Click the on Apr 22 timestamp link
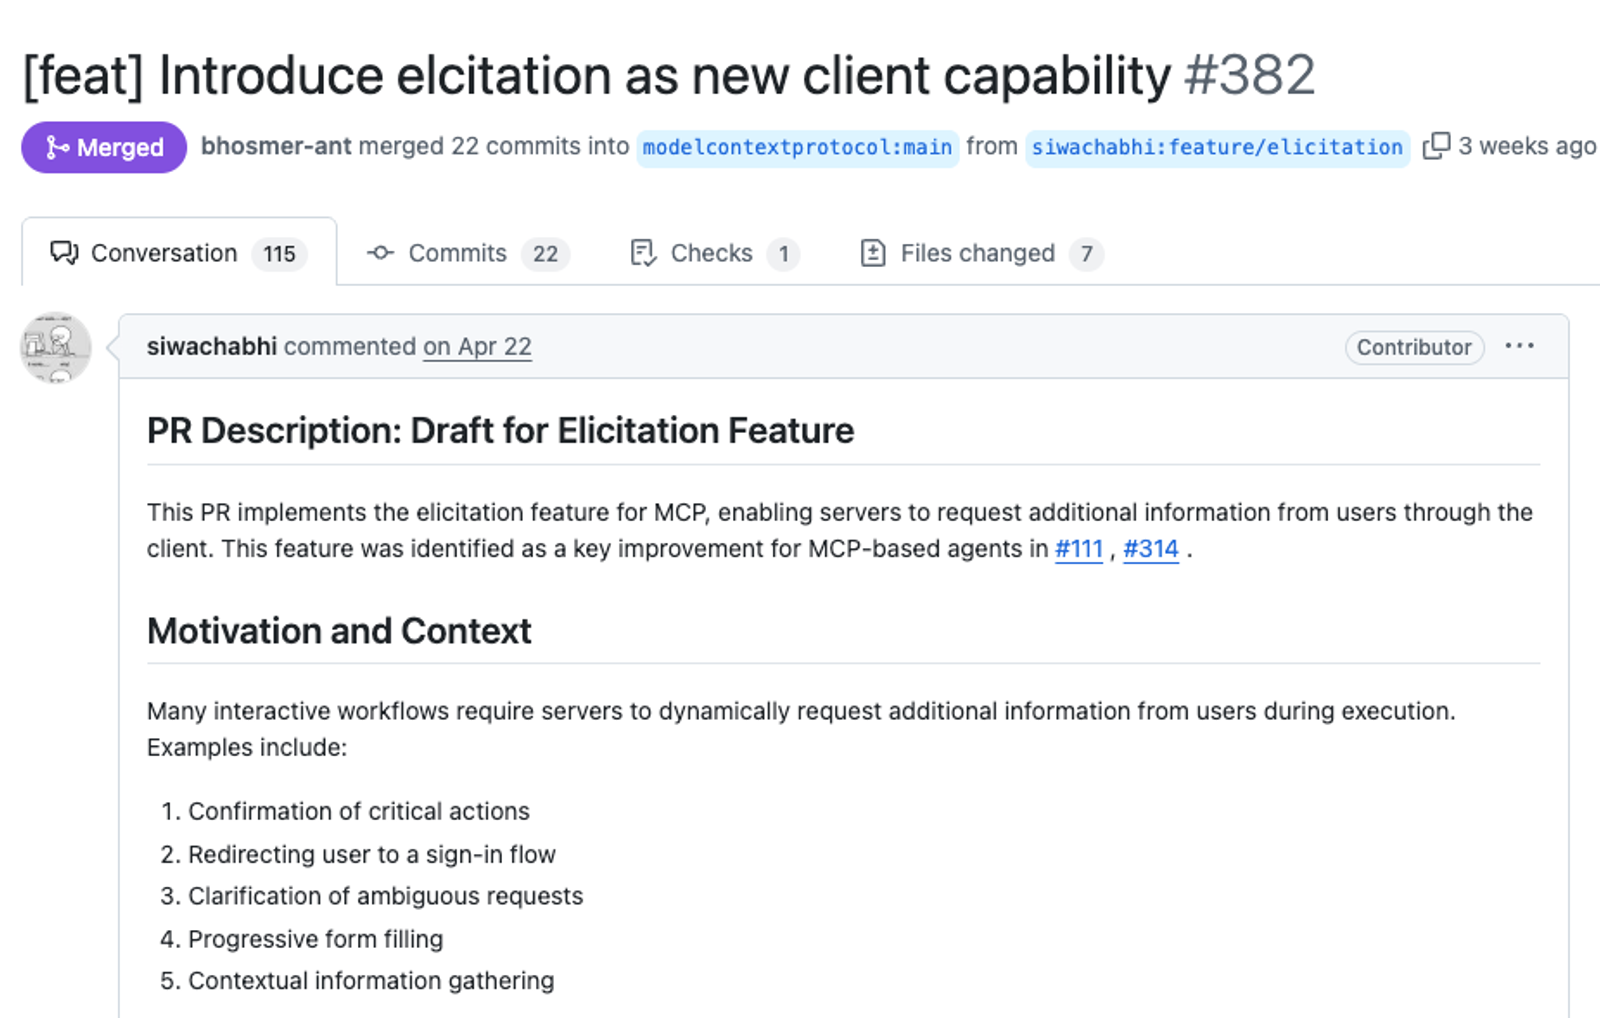The width and height of the screenshot is (1600, 1018). tap(477, 346)
